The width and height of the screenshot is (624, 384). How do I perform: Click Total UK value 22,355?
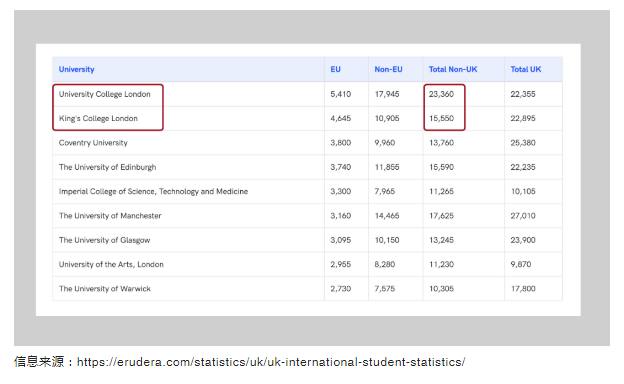(x=523, y=94)
